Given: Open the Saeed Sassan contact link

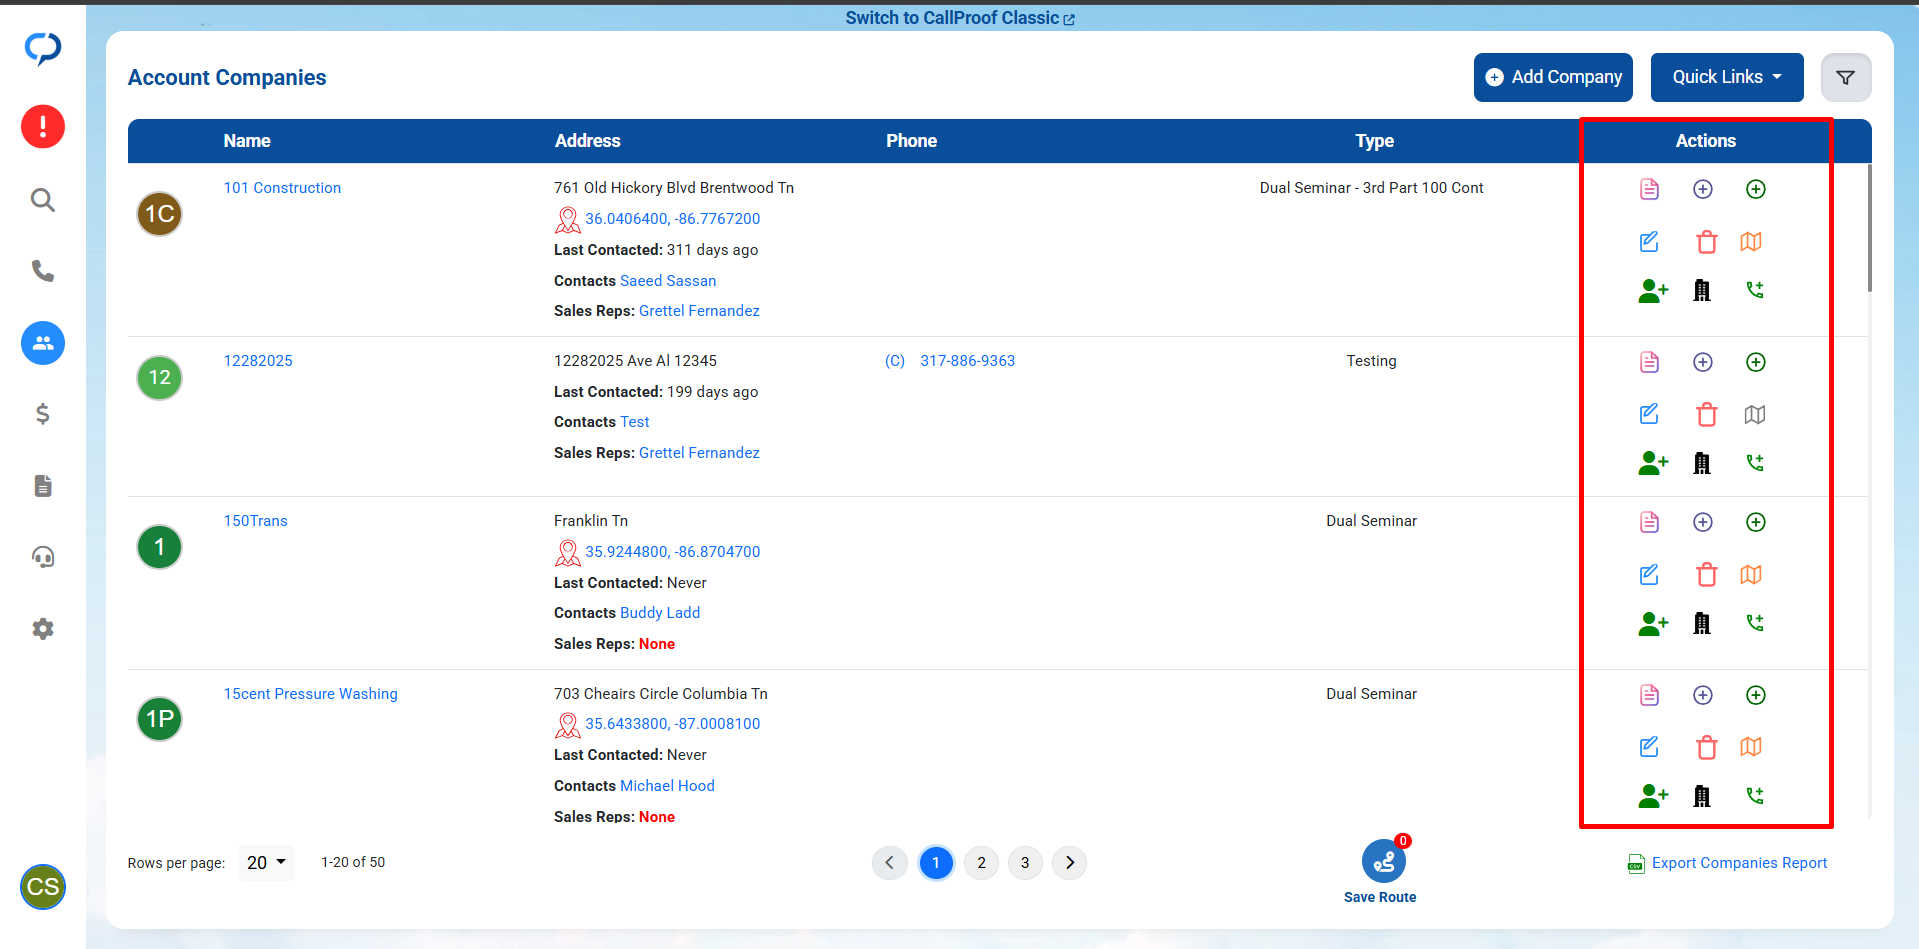Looking at the screenshot, I should coord(668,281).
